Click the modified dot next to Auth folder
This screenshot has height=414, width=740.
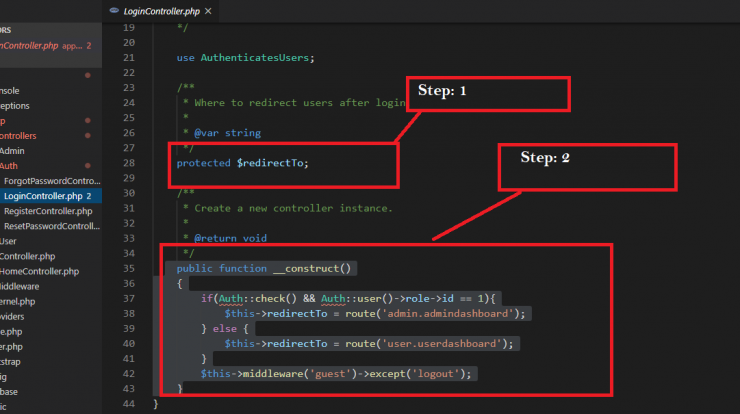[88, 166]
